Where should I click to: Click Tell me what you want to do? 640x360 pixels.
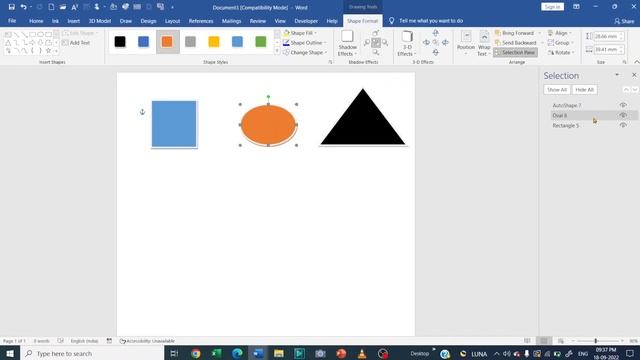[430, 21]
